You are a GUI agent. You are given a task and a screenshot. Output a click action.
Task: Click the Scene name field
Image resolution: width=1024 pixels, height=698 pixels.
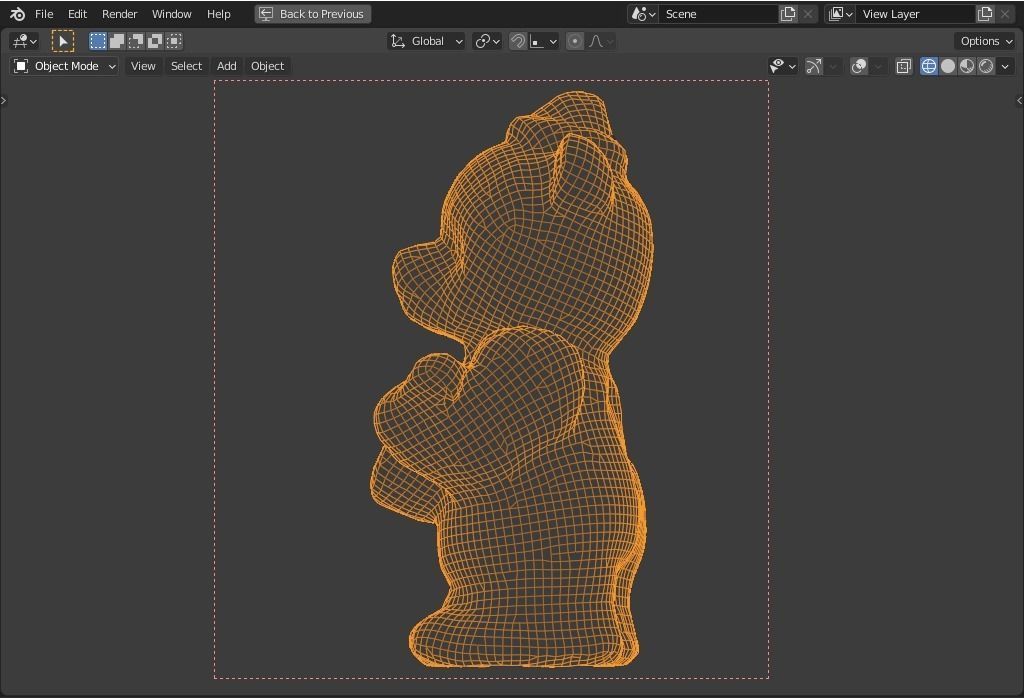(x=718, y=14)
